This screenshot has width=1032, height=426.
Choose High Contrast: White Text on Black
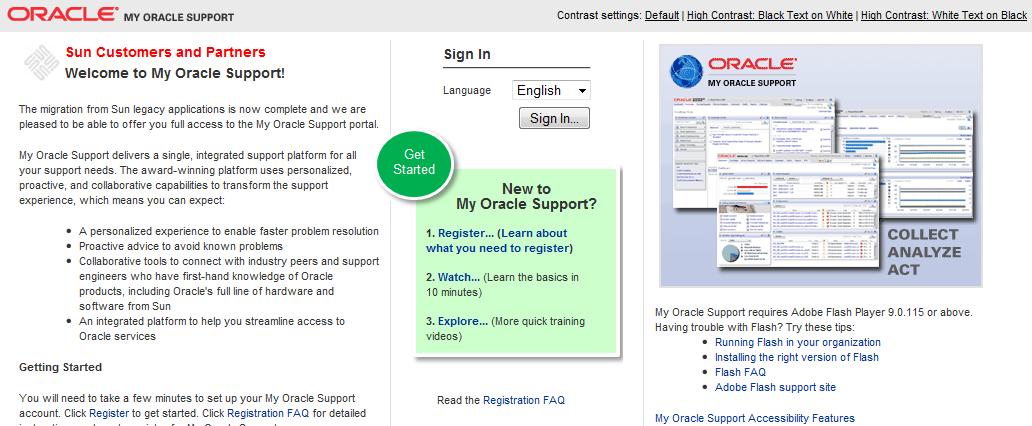coord(944,15)
